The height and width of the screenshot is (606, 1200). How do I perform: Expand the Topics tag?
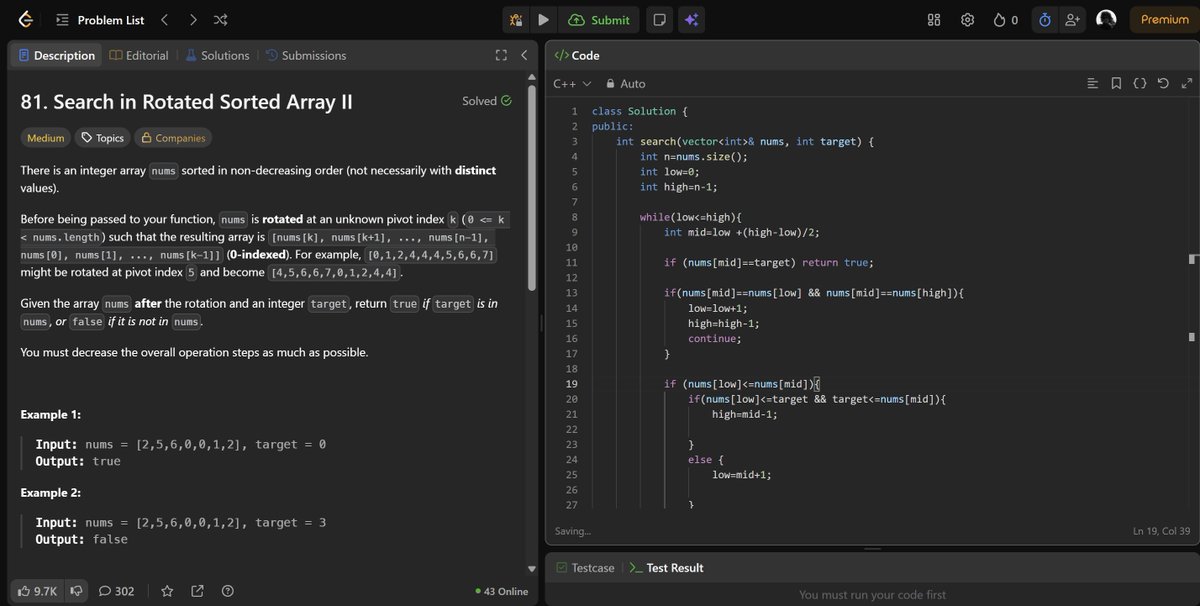(102, 138)
